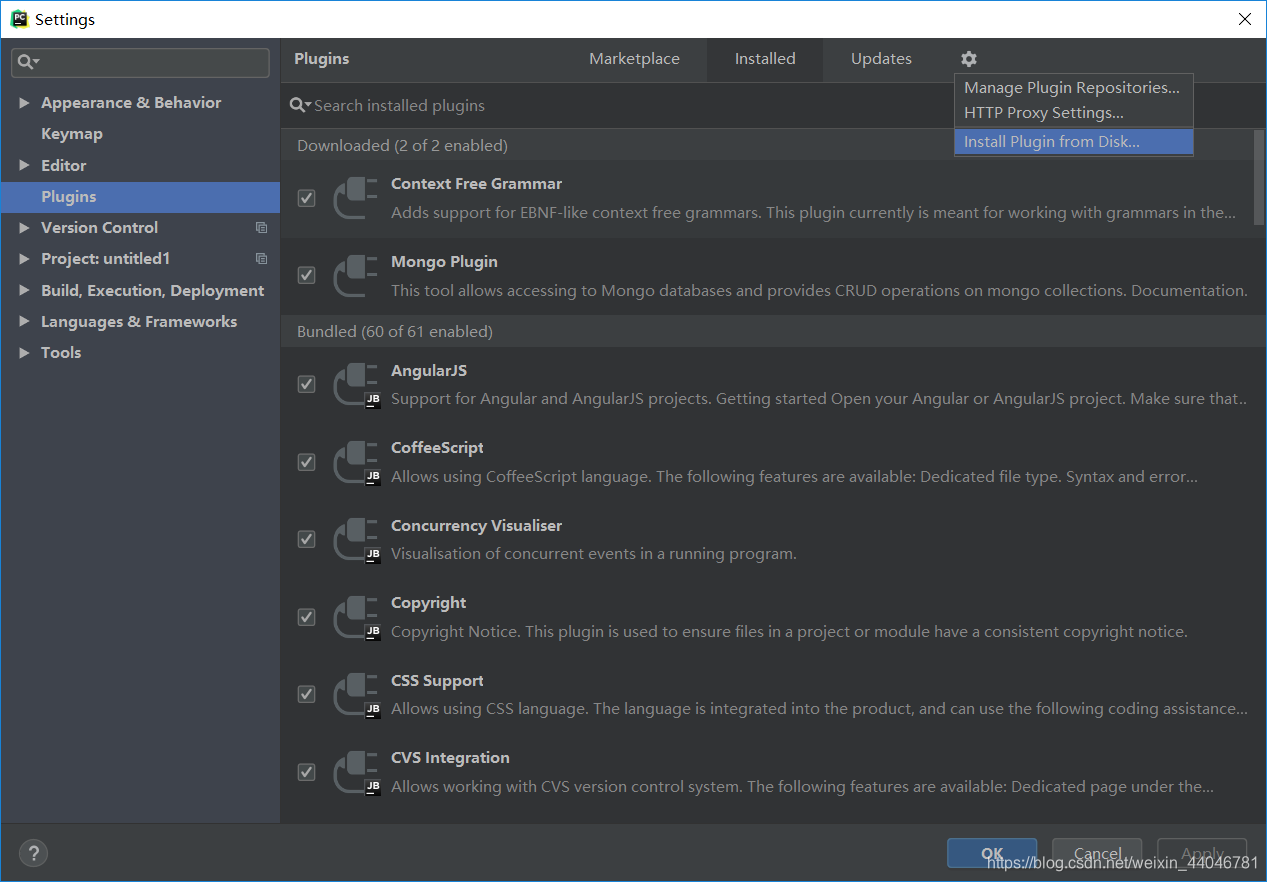Screen dimensions: 1267x882
Task: Expand the Project: untitled1 tree arrow
Action: (24, 259)
